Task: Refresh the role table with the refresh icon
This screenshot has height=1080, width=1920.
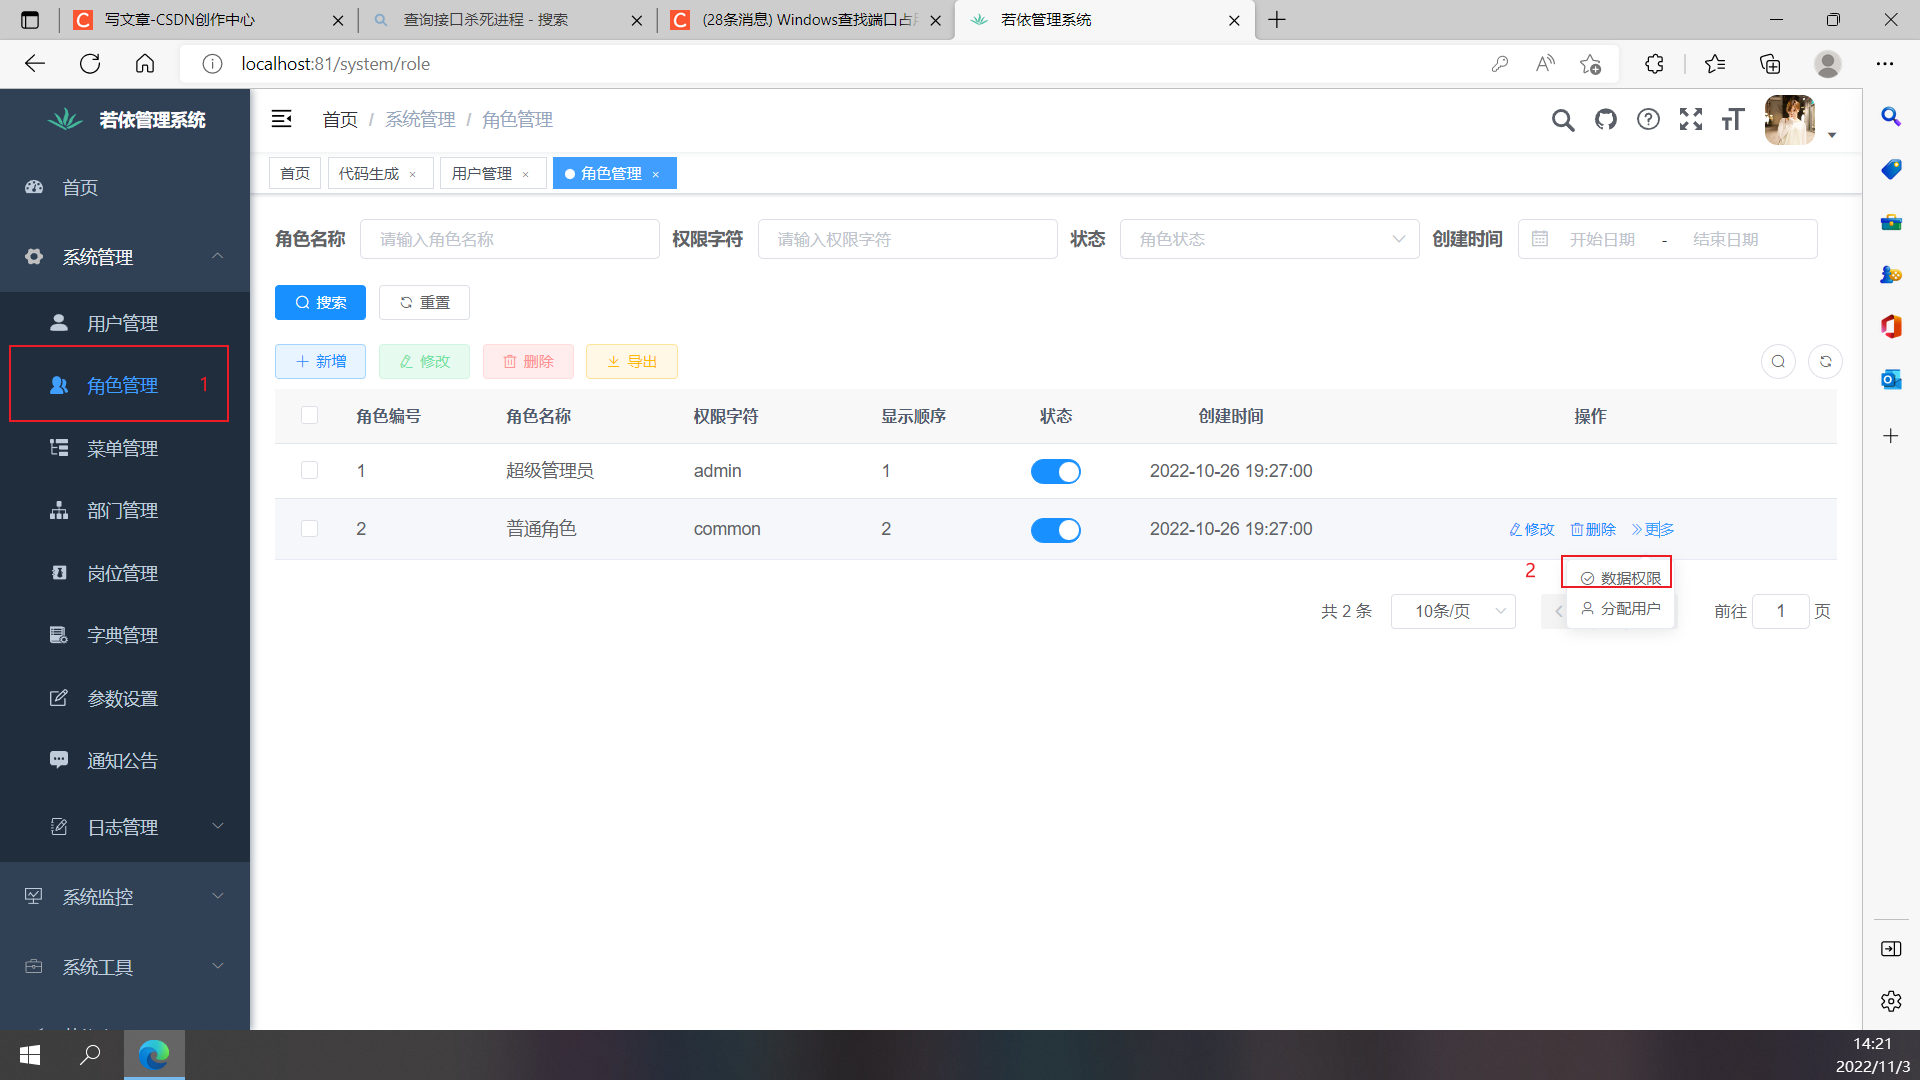Action: pyautogui.click(x=1825, y=361)
